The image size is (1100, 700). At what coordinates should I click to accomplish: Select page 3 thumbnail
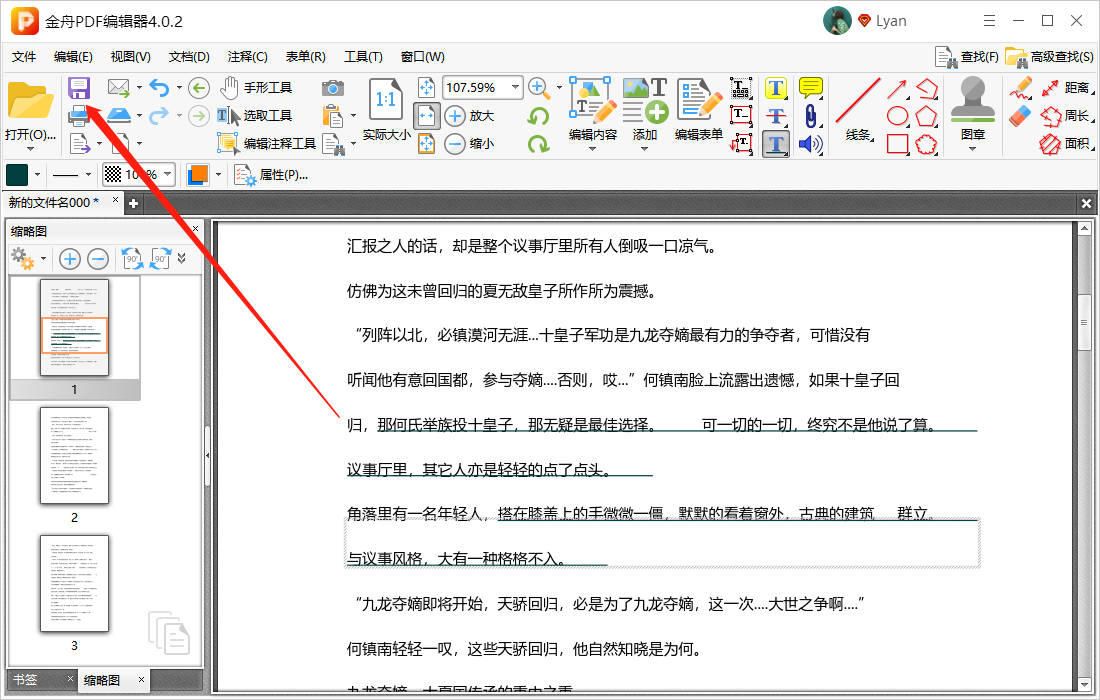pyautogui.click(x=74, y=584)
